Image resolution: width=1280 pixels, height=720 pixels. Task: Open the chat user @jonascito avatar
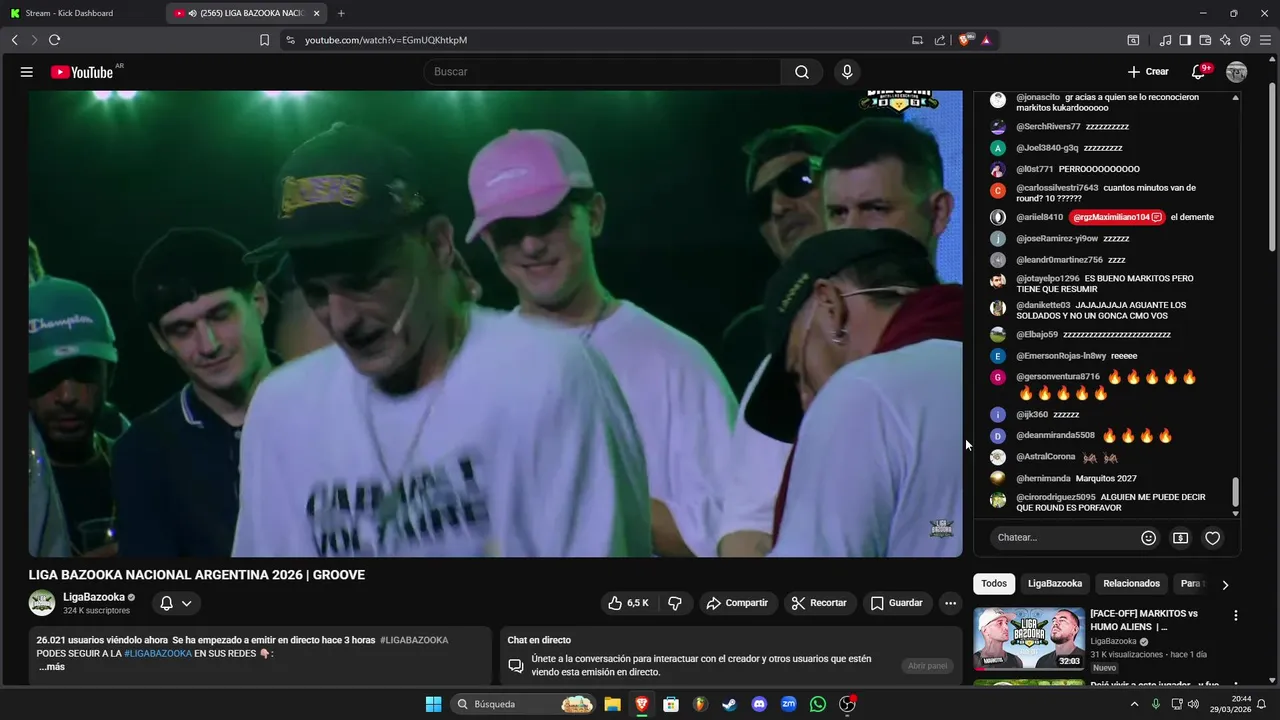[997, 100]
